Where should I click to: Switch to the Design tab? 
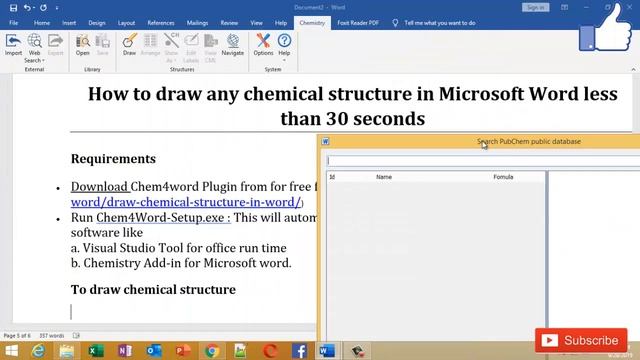point(97,23)
